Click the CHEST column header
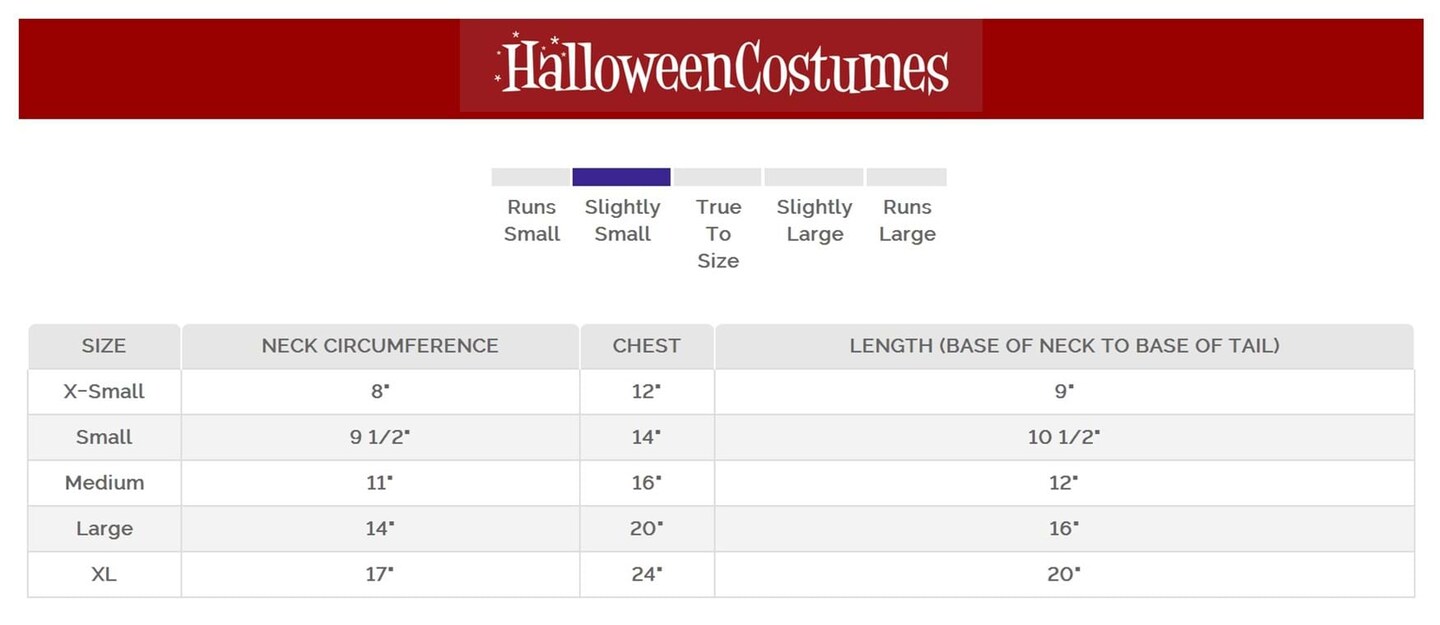The image size is (1440, 625). point(646,346)
